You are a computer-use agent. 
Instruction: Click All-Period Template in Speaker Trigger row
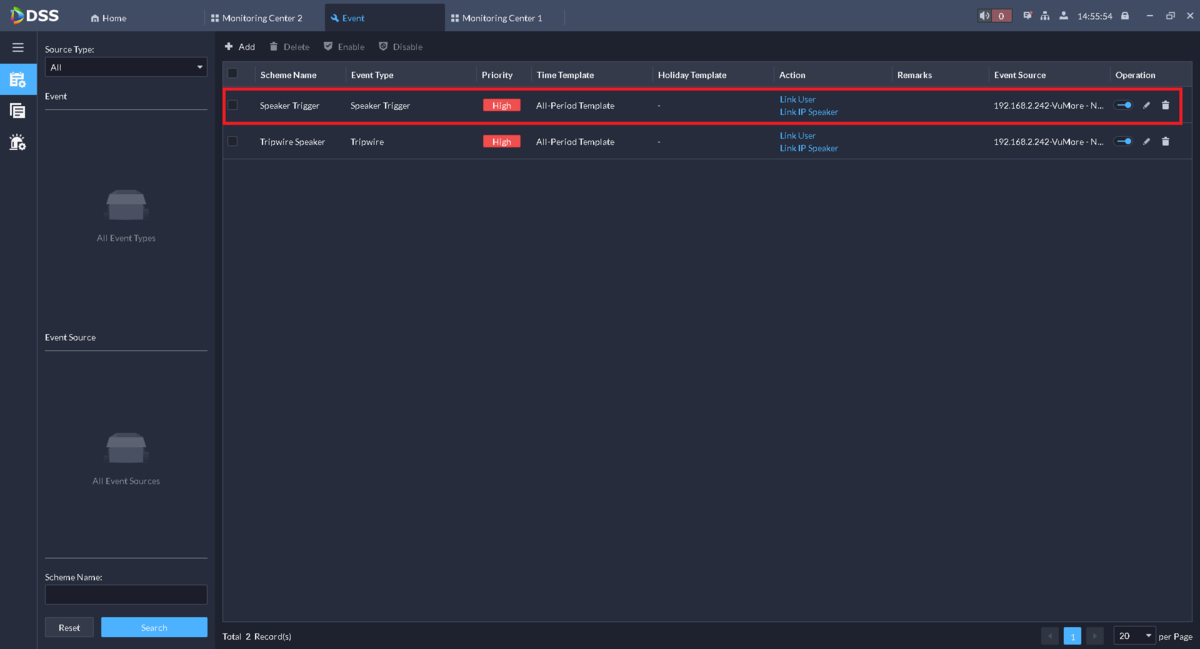coord(575,105)
